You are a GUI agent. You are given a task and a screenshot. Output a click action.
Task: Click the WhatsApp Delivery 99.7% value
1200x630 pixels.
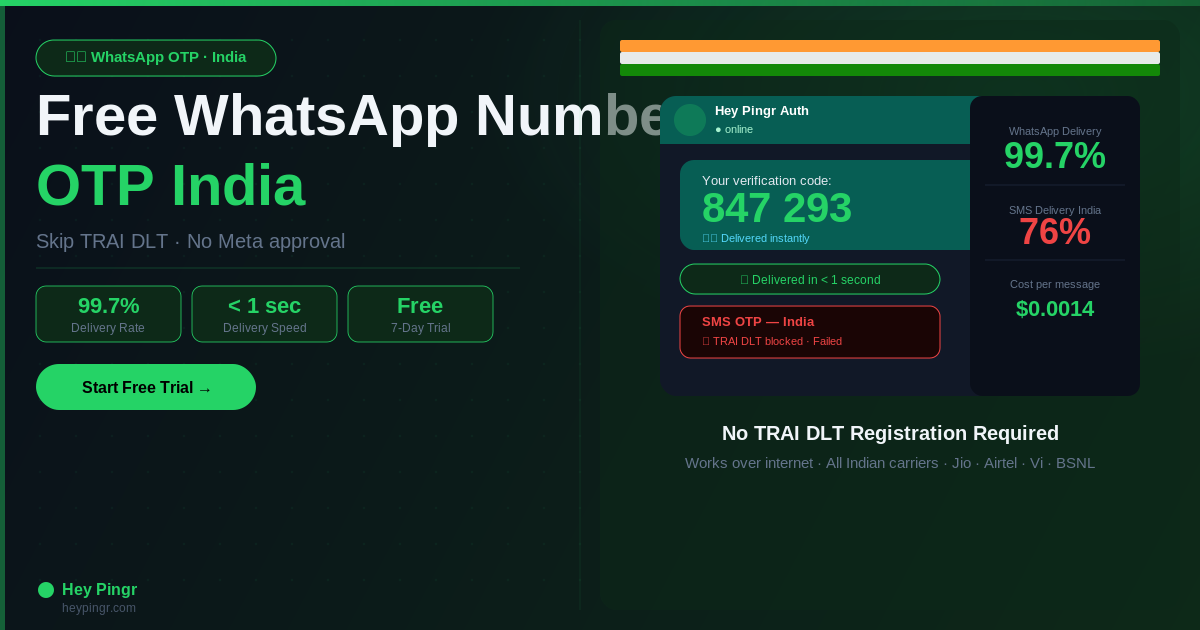1054,156
